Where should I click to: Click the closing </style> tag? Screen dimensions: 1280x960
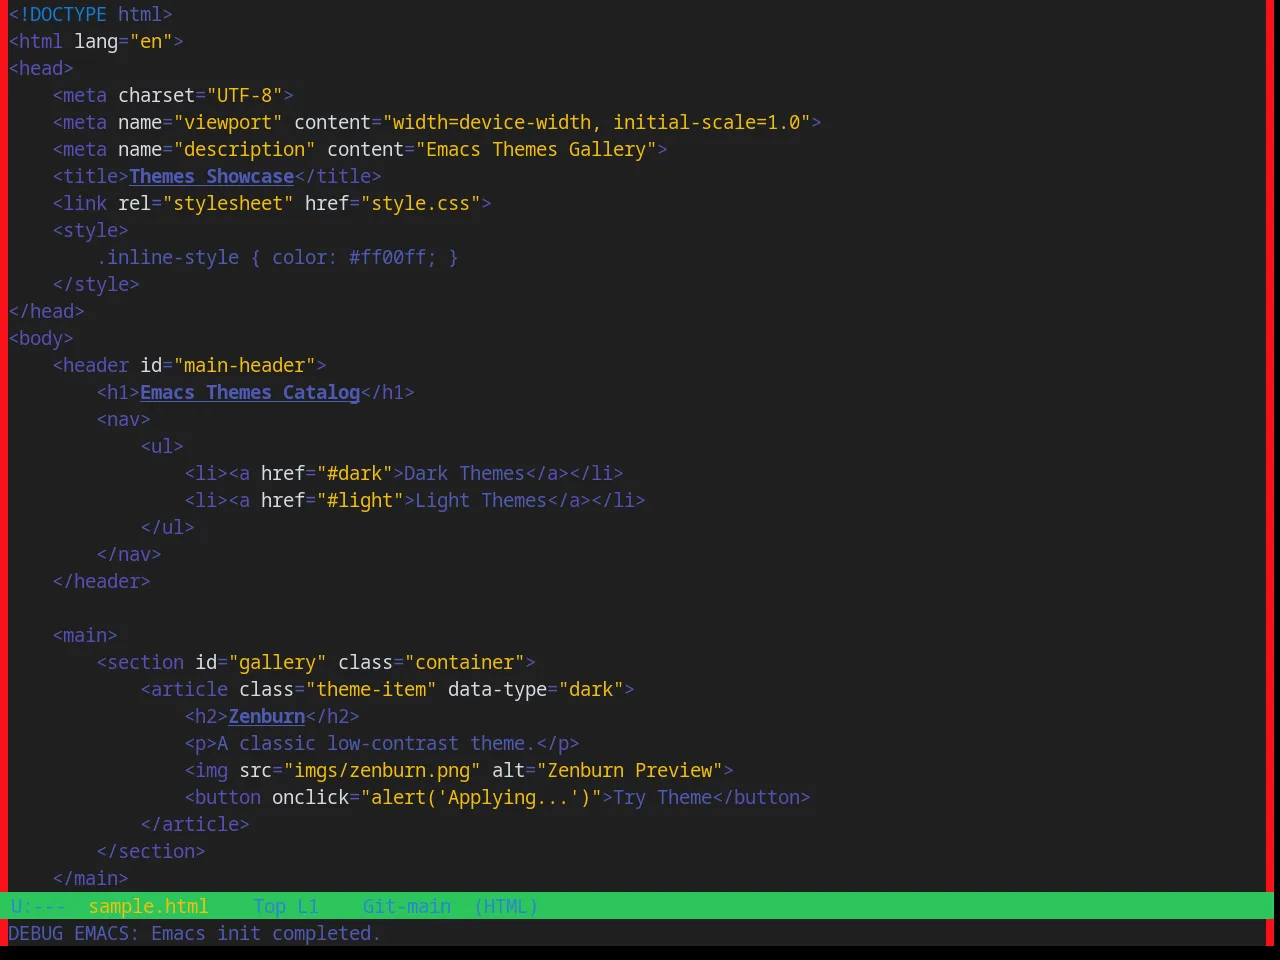tap(96, 284)
